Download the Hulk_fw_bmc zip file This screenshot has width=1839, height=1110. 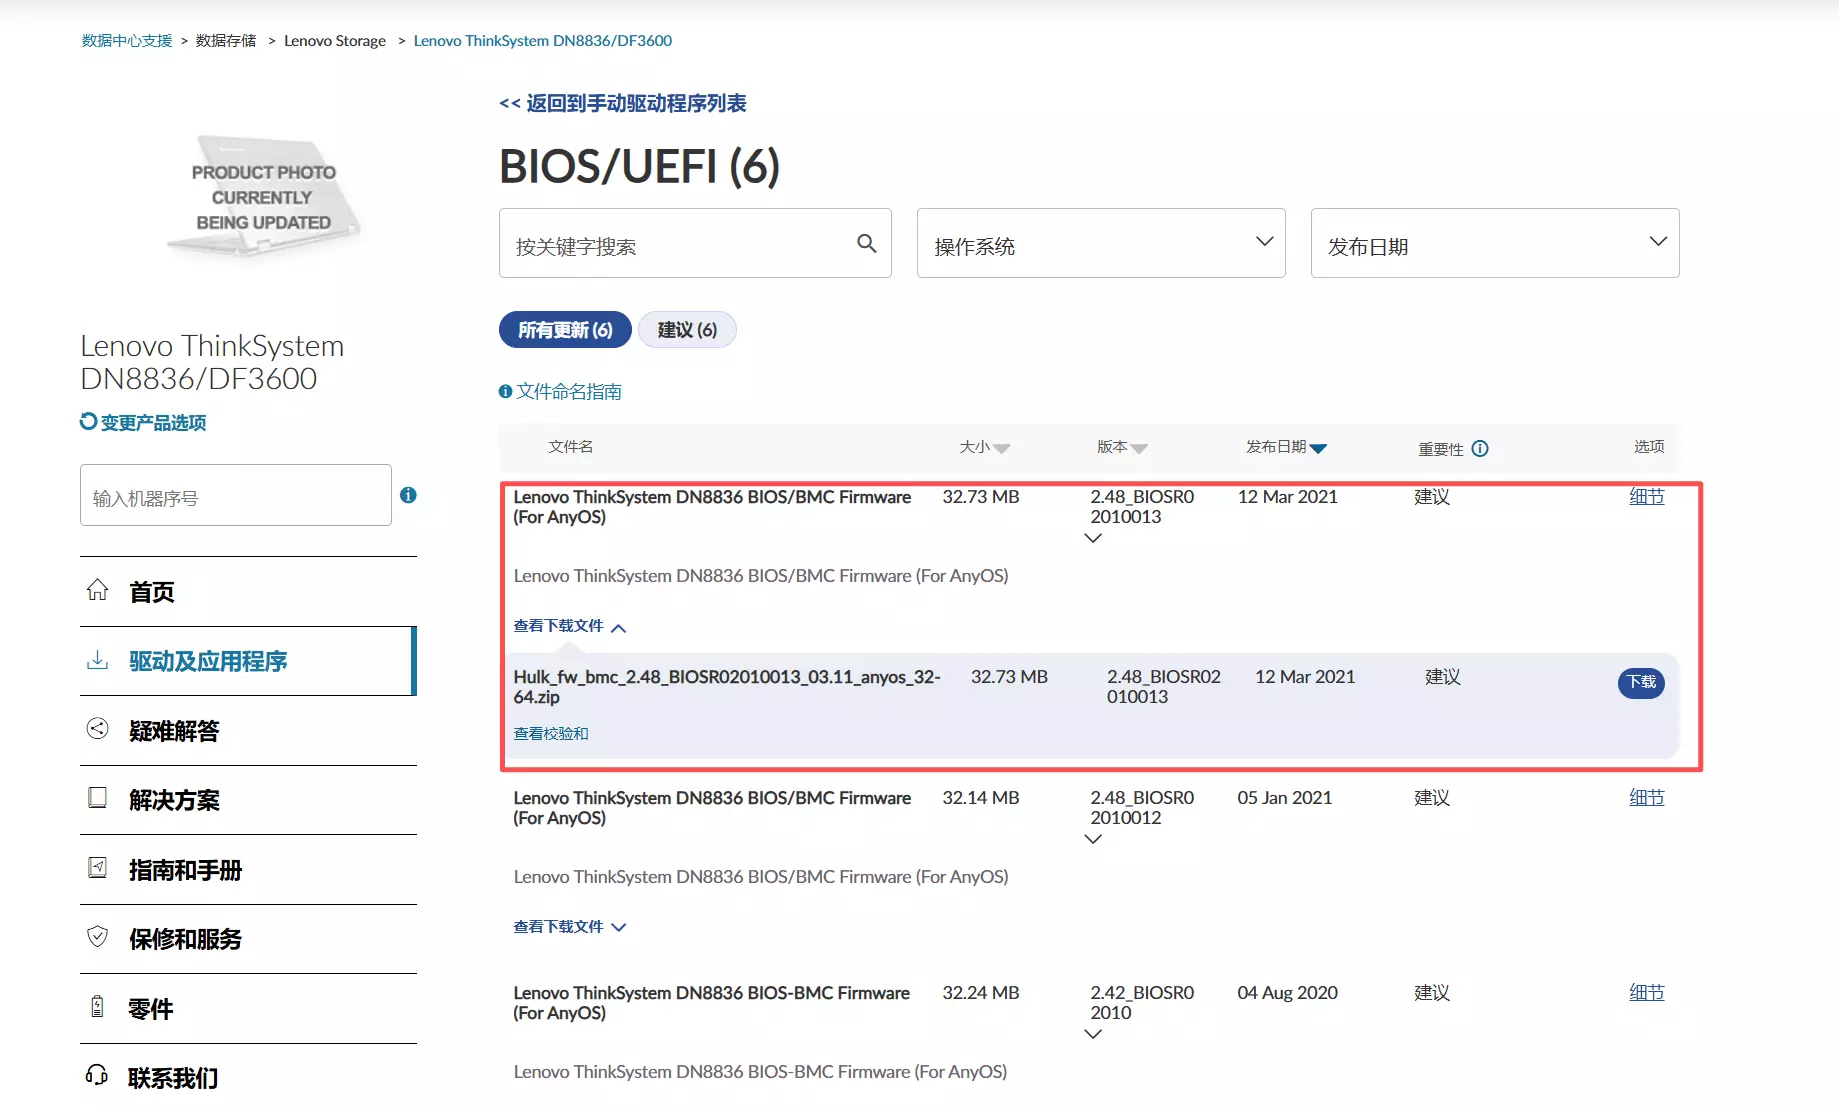(1640, 682)
